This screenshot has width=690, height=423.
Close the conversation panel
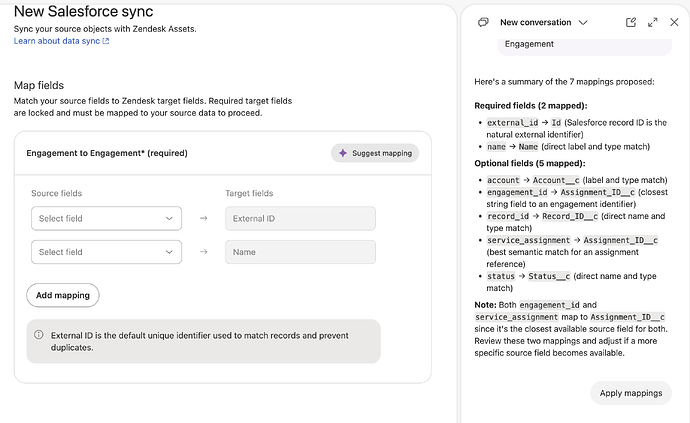point(674,22)
